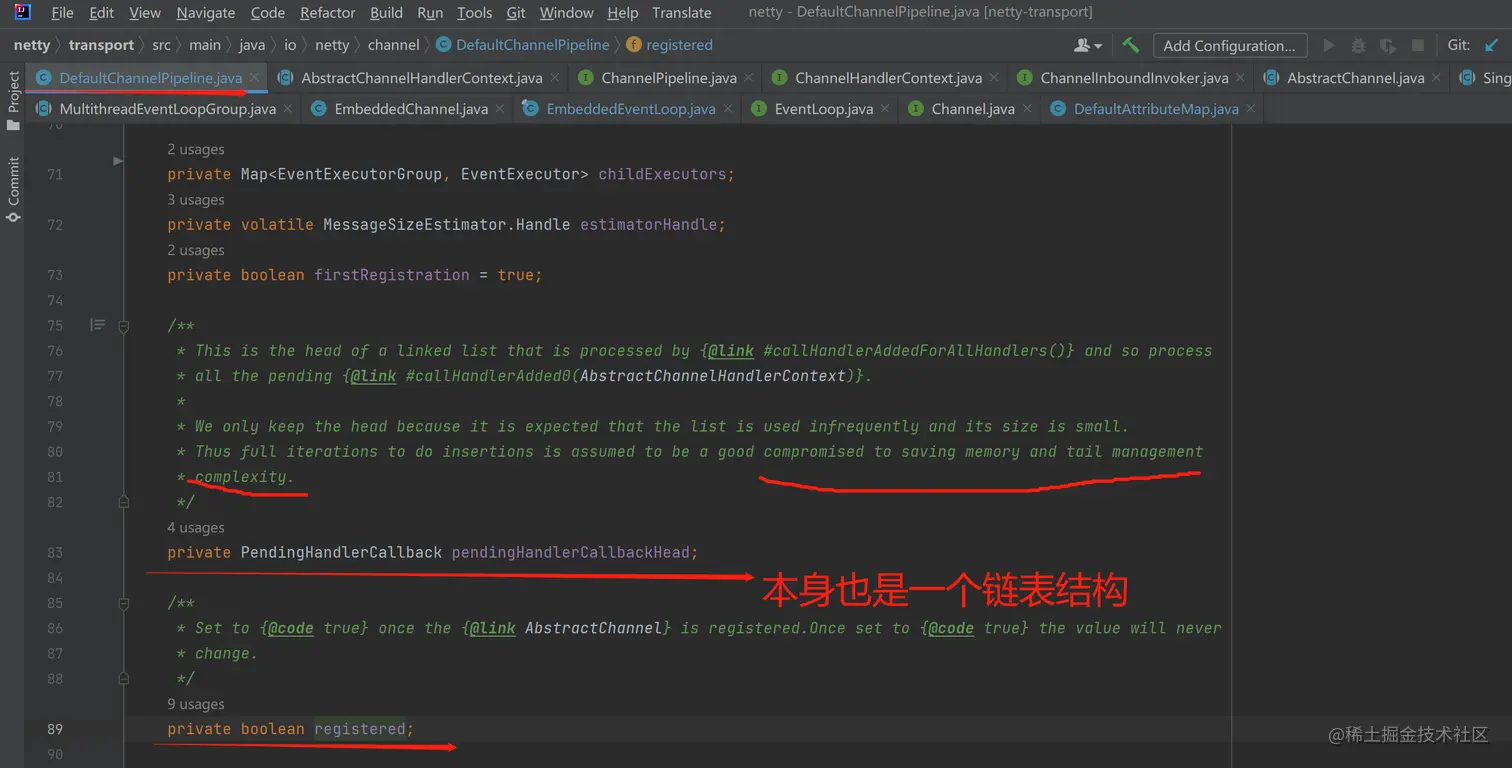Close the ChannelInboundInvoker.java tab
The width and height of the screenshot is (1512, 768).
click(x=1241, y=77)
